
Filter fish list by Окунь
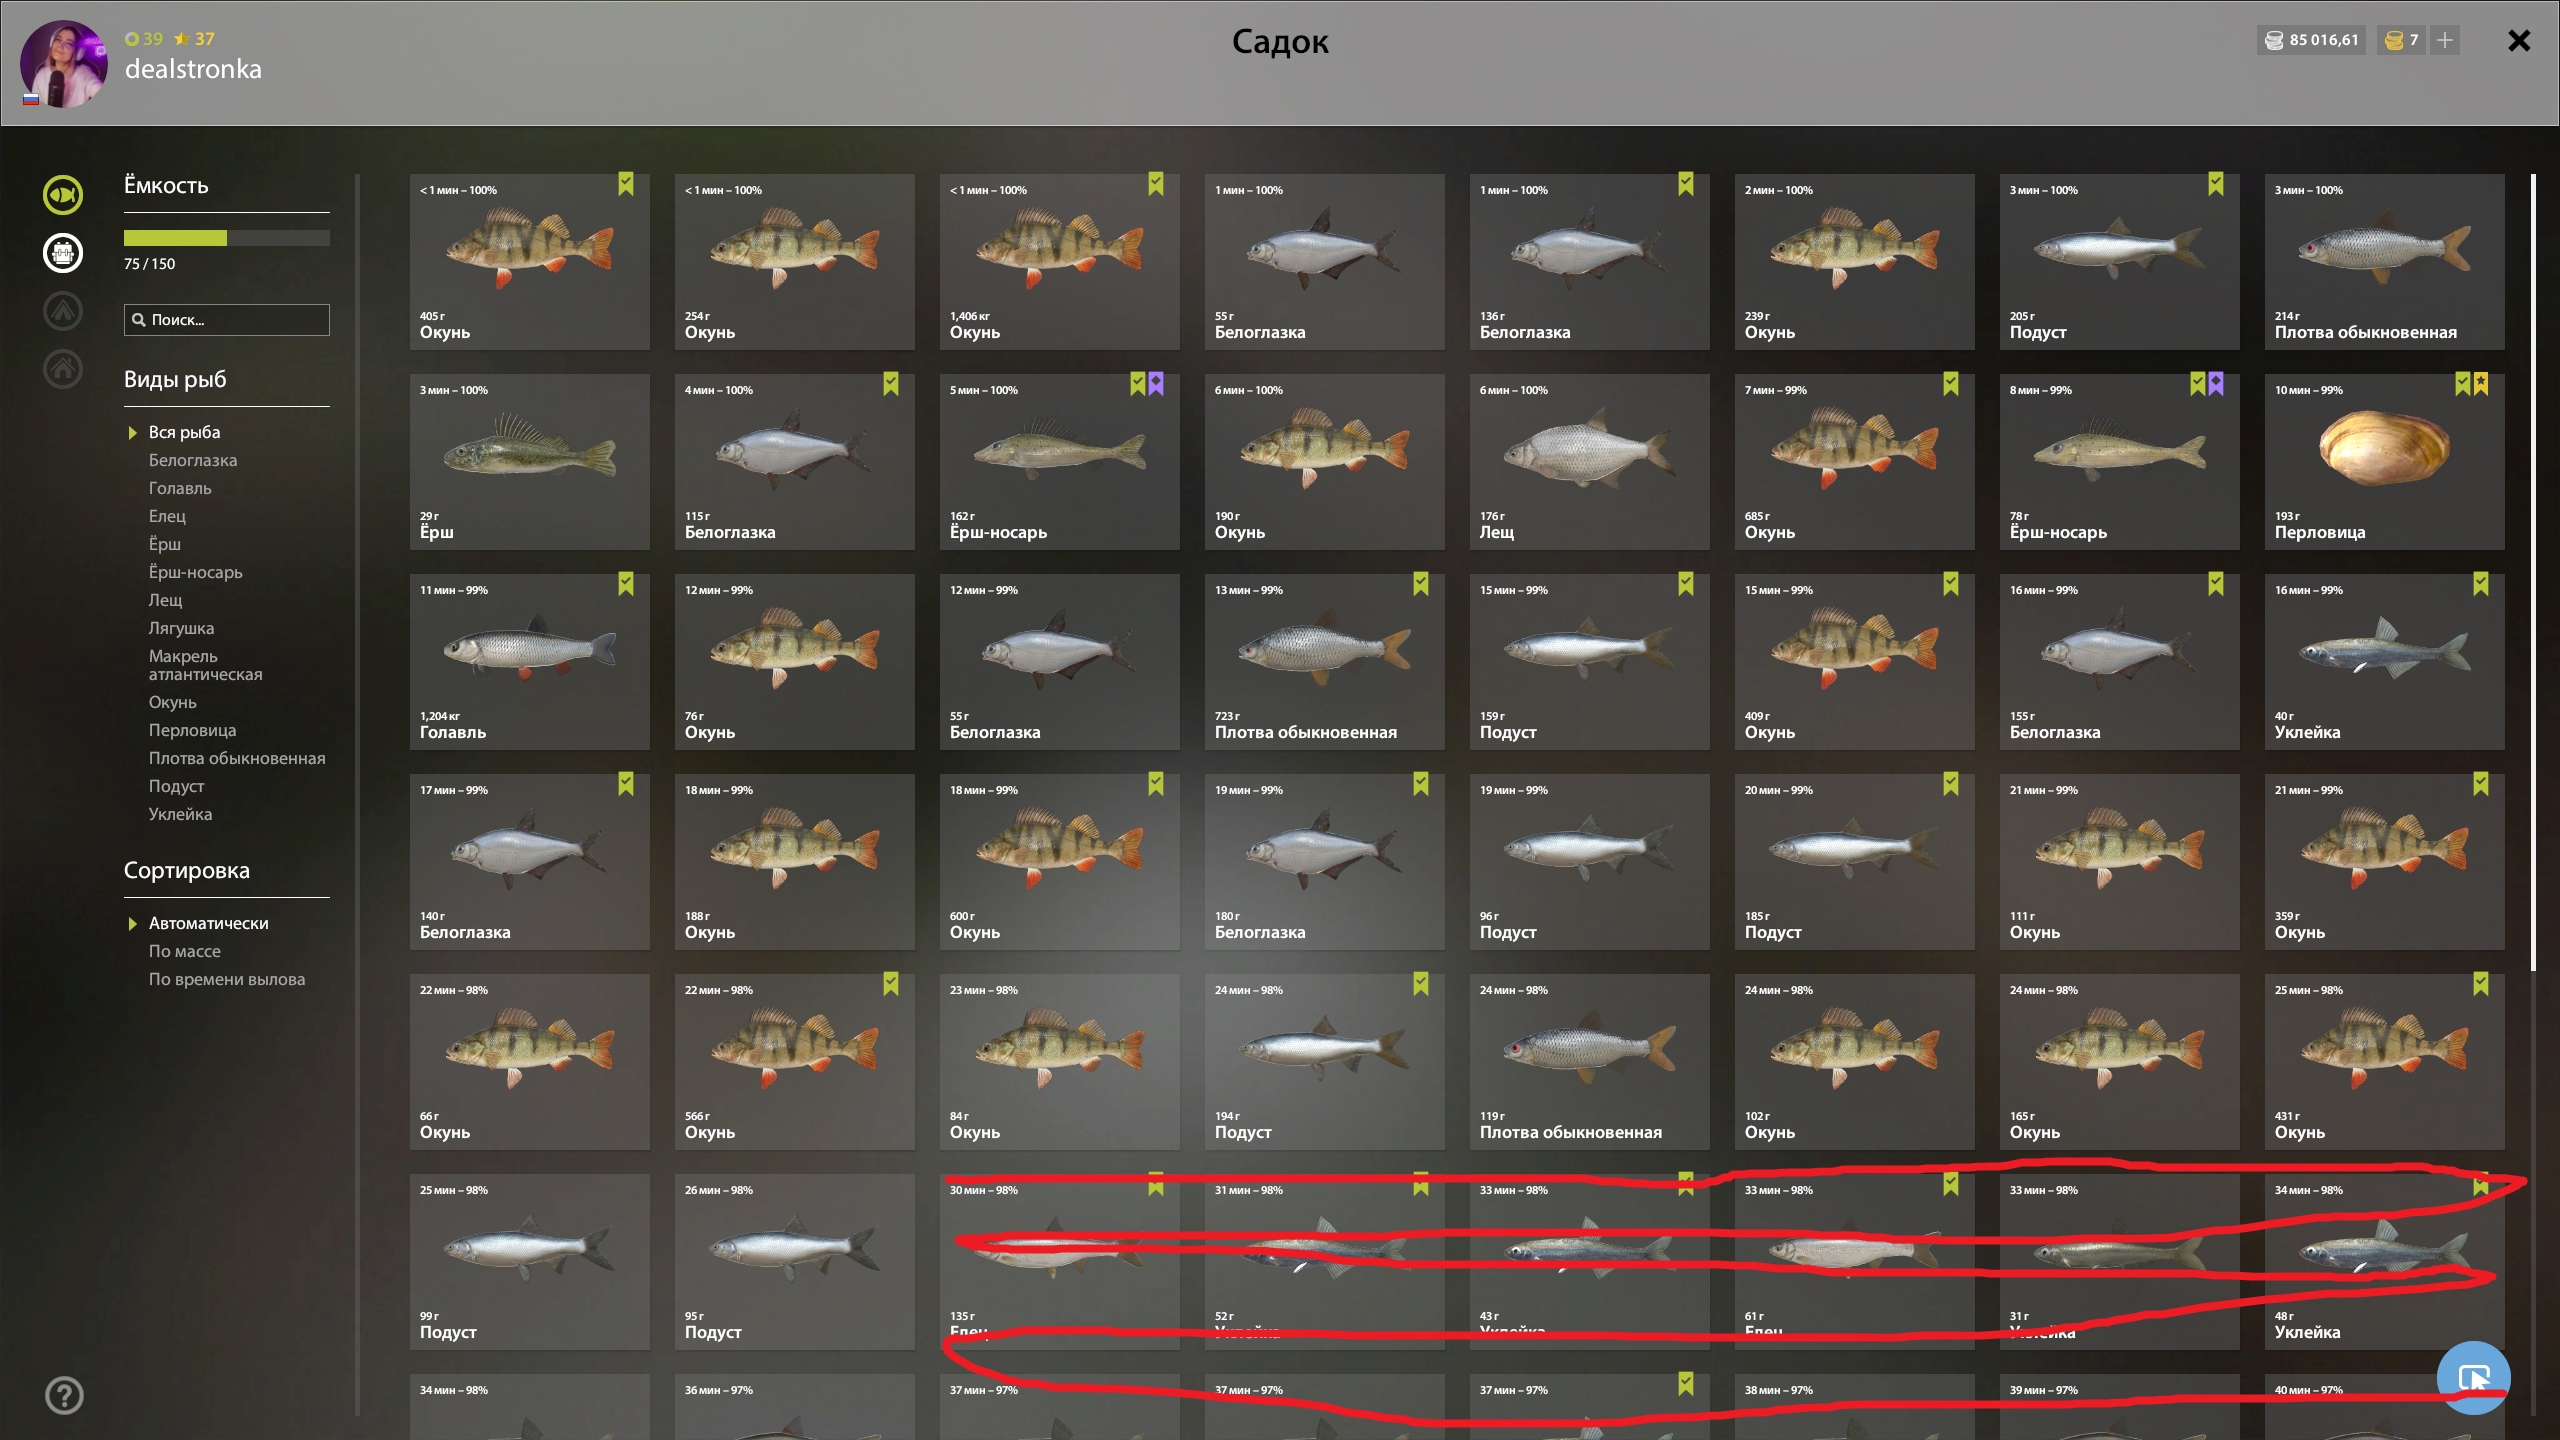[172, 702]
